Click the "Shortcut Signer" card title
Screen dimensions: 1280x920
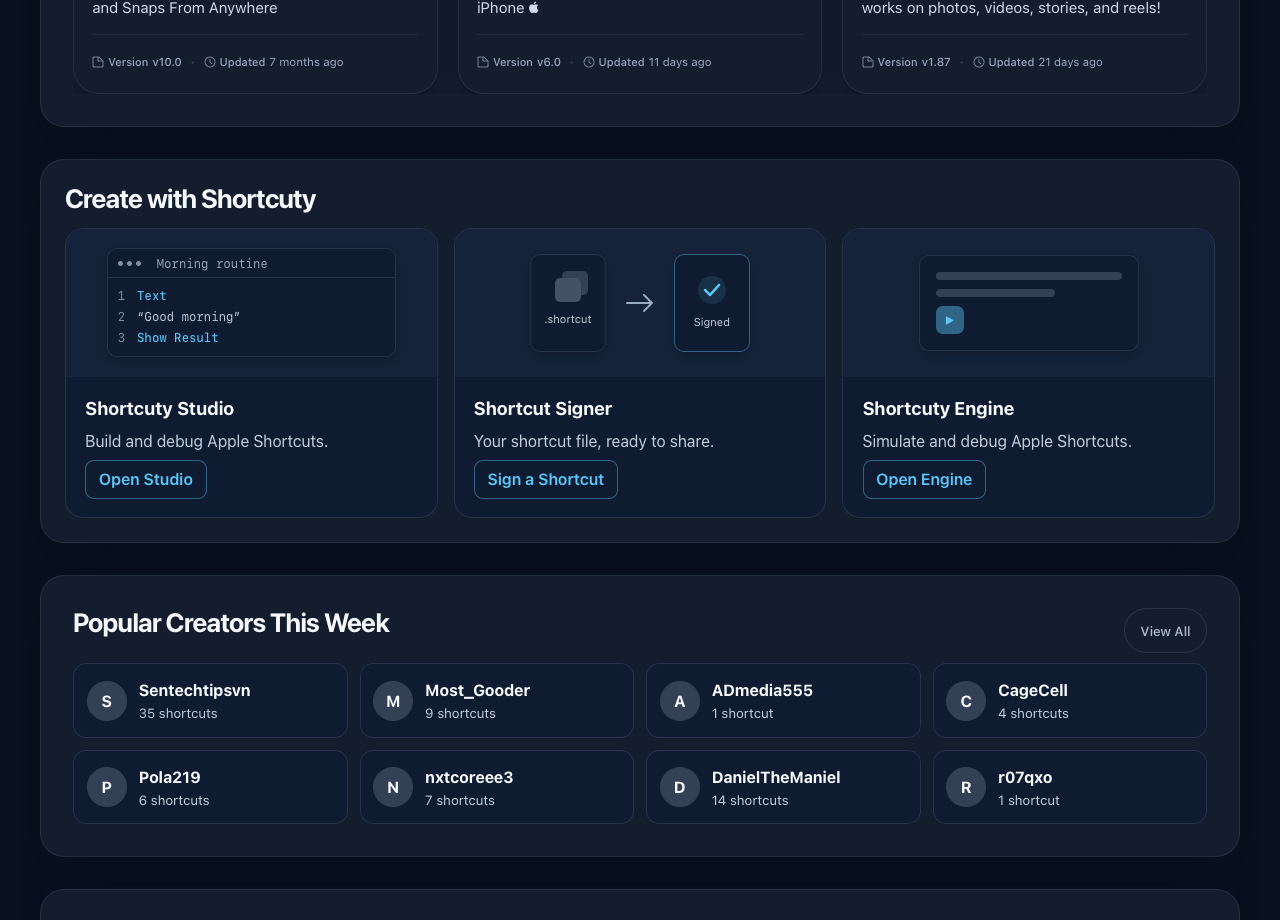(x=543, y=408)
